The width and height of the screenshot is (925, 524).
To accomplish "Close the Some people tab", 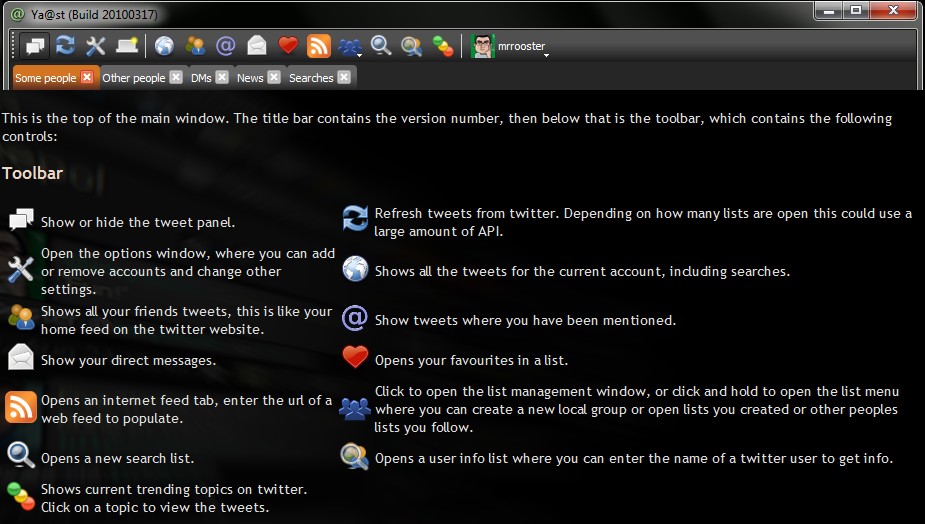I will click(87, 77).
